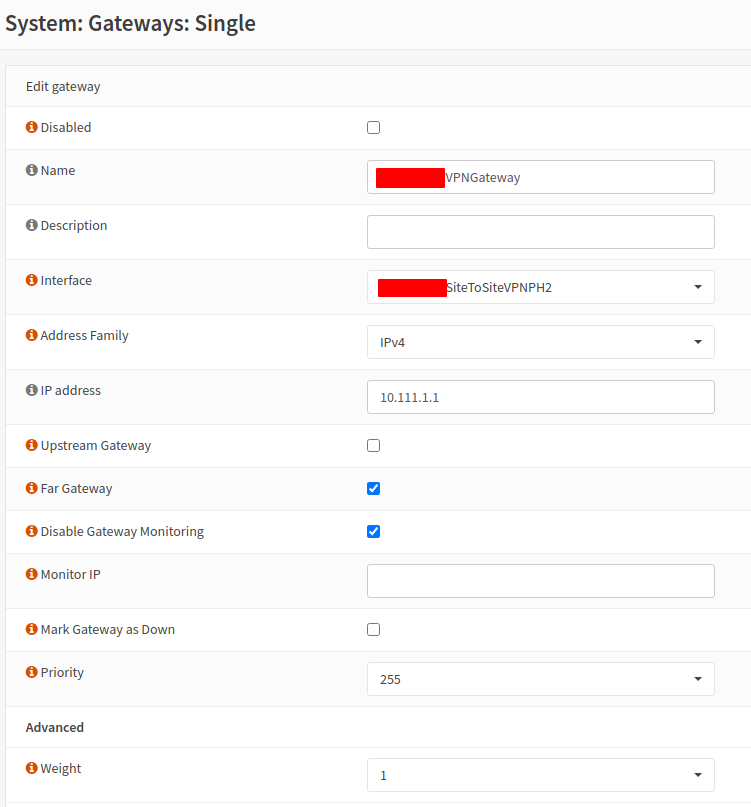
Task: Show help icon beside Monitor IP
Action: tap(31, 574)
